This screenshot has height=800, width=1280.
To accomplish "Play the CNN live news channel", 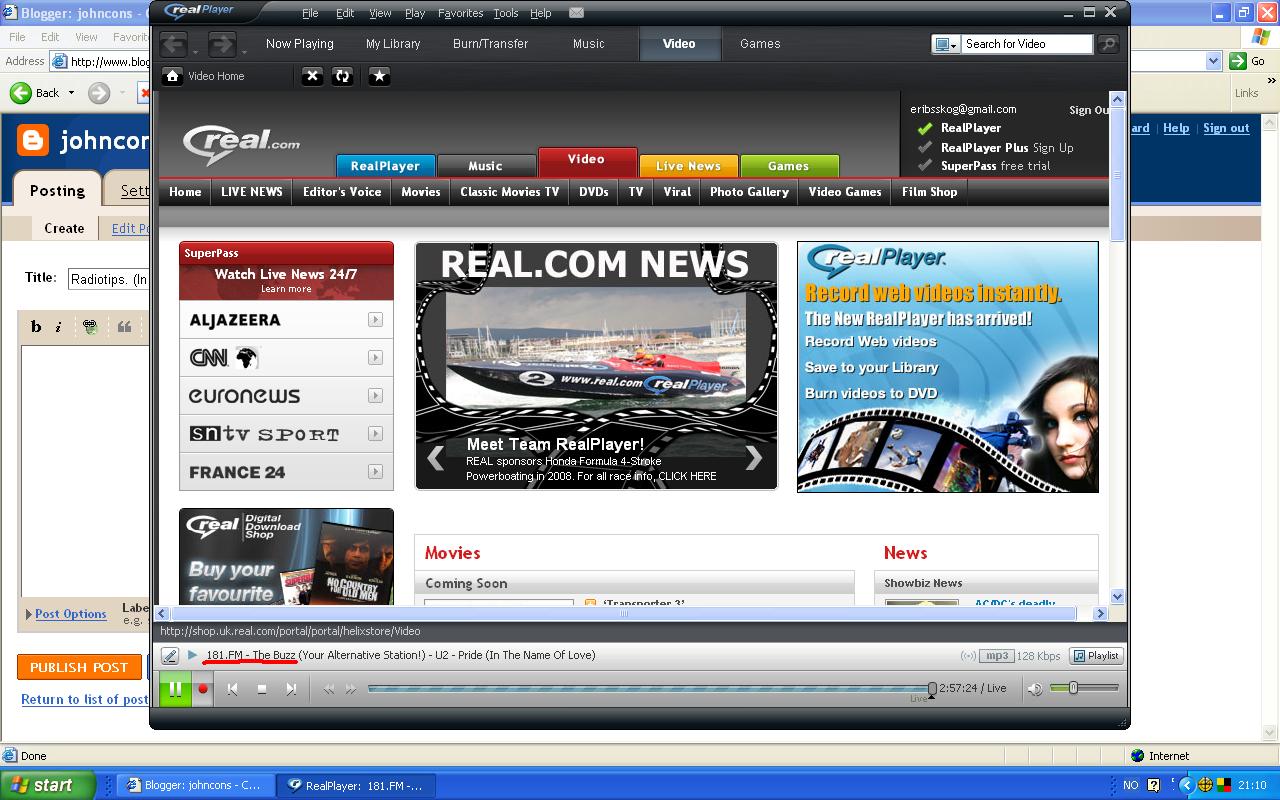I will click(x=286, y=358).
